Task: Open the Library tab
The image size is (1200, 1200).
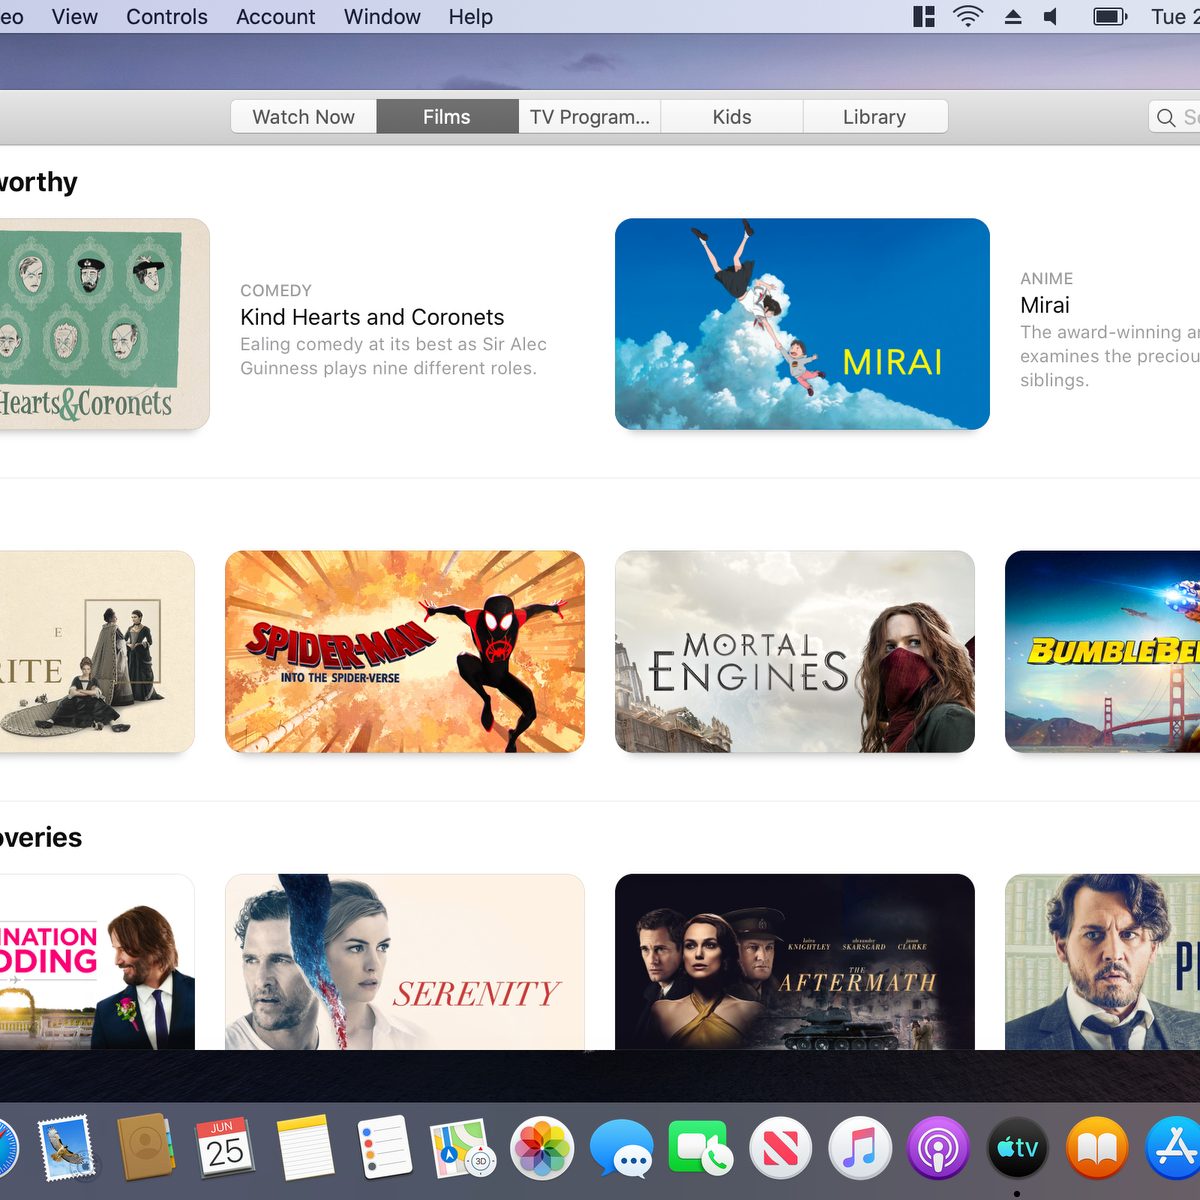Action: [875, 117]
